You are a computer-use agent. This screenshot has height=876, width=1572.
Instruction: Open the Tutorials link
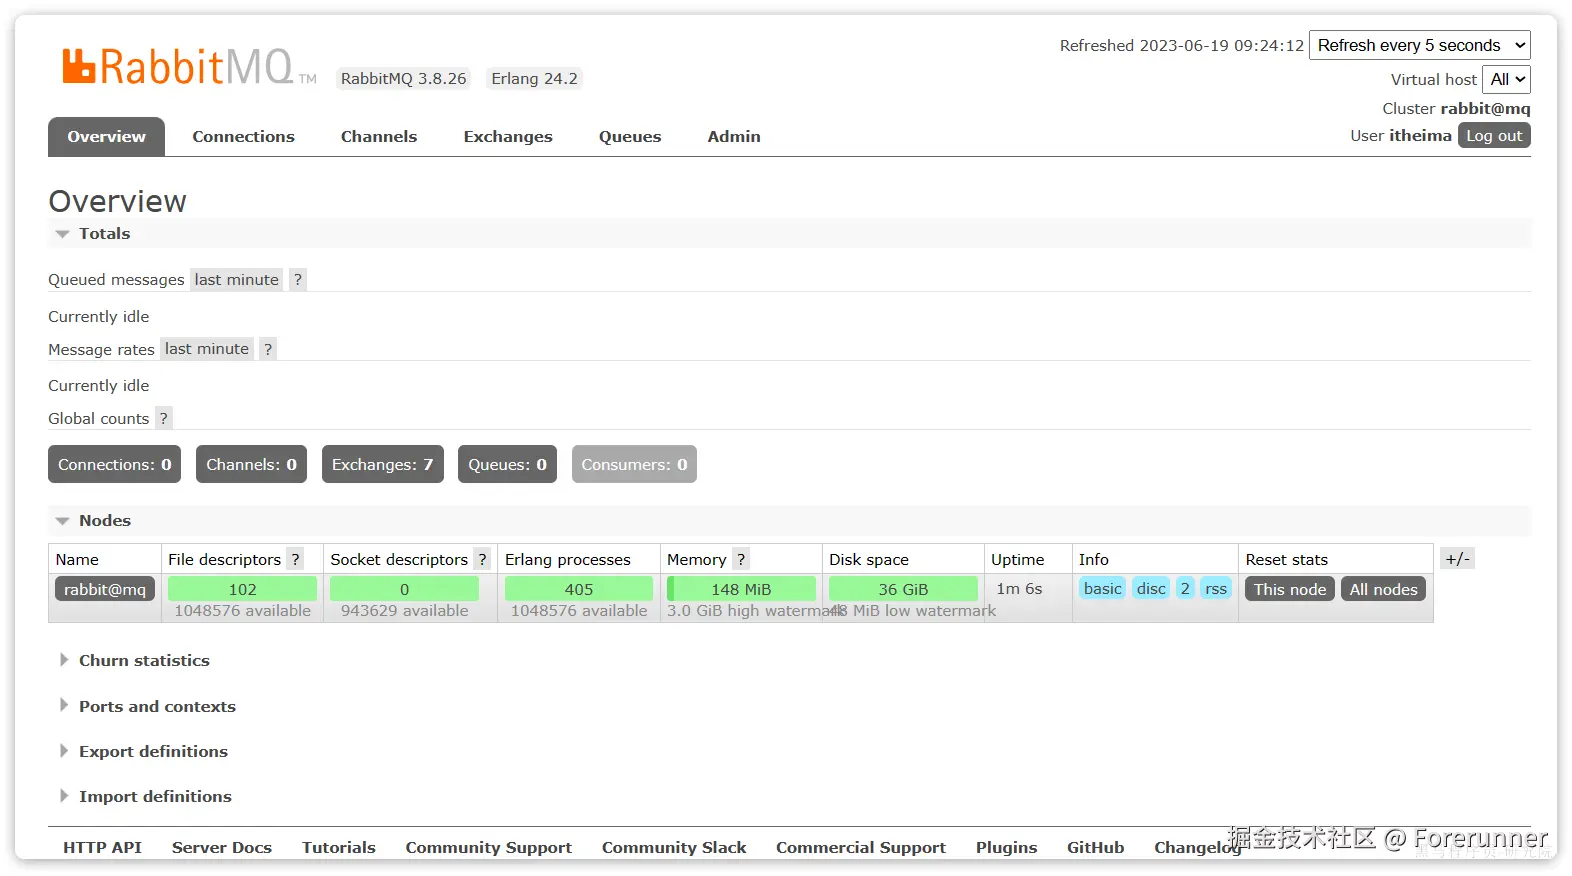click(339, 847)
